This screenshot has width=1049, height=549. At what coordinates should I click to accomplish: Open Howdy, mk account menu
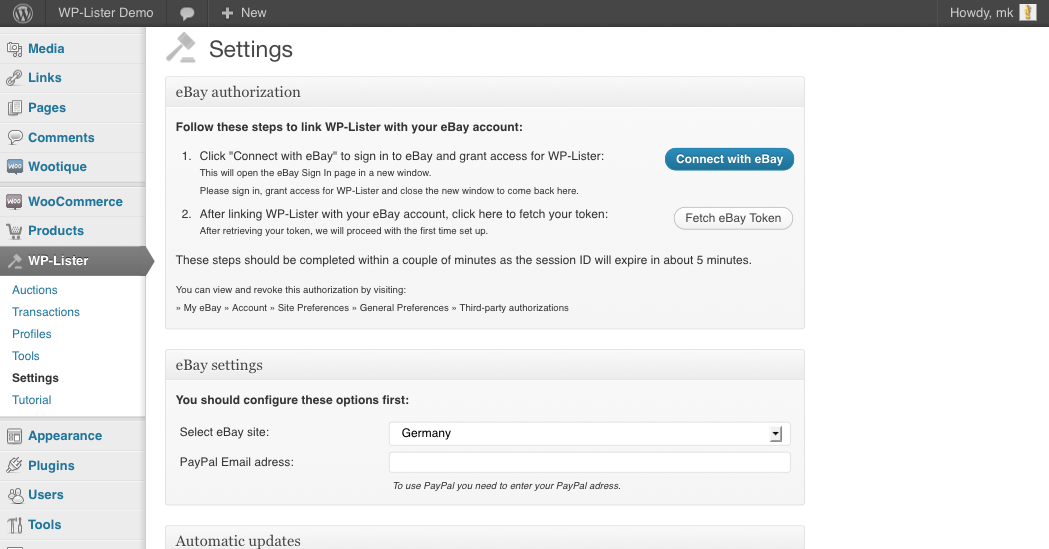click(981, 13)
